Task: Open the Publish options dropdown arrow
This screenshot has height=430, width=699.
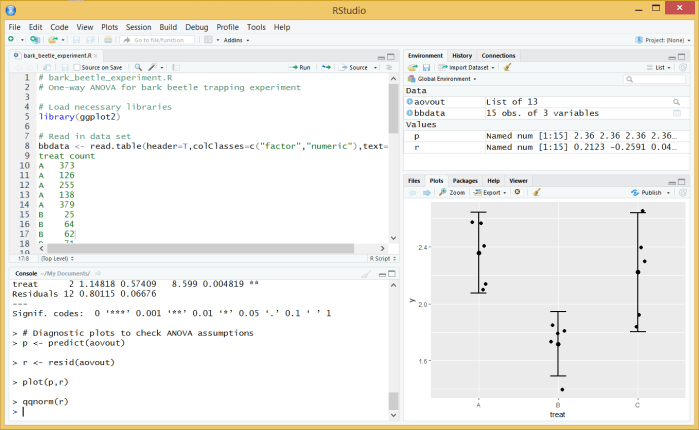Action: (668, 193)
